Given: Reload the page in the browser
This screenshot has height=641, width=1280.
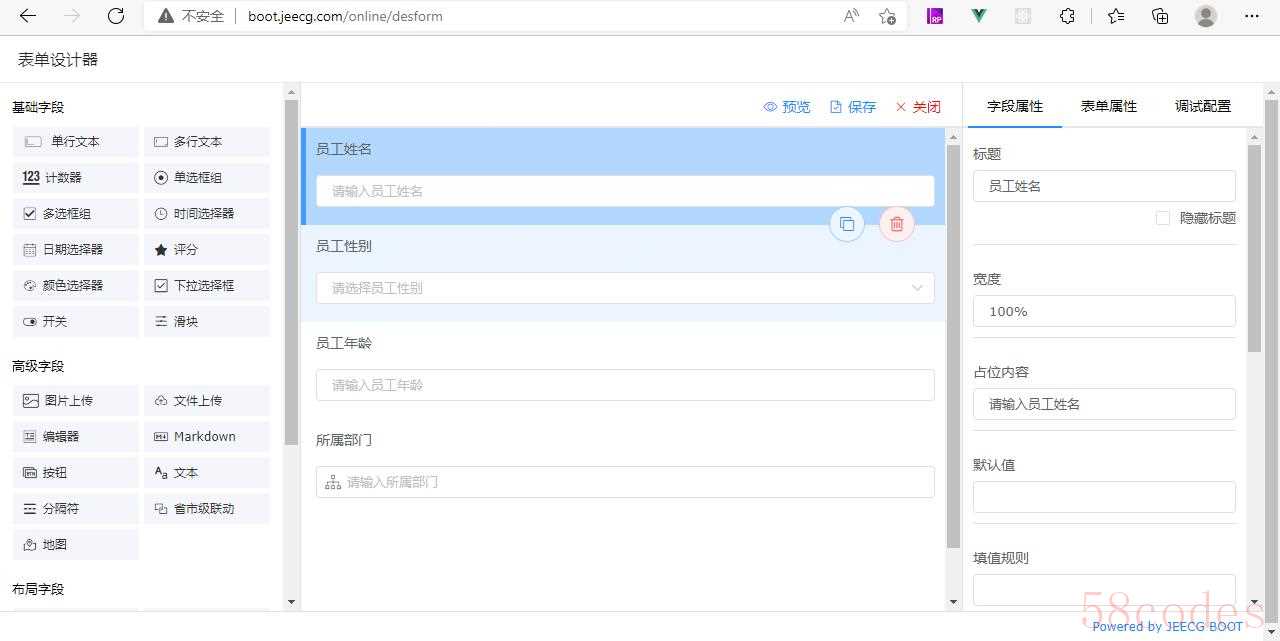Looking at the screenshot, I should [116, 16].
